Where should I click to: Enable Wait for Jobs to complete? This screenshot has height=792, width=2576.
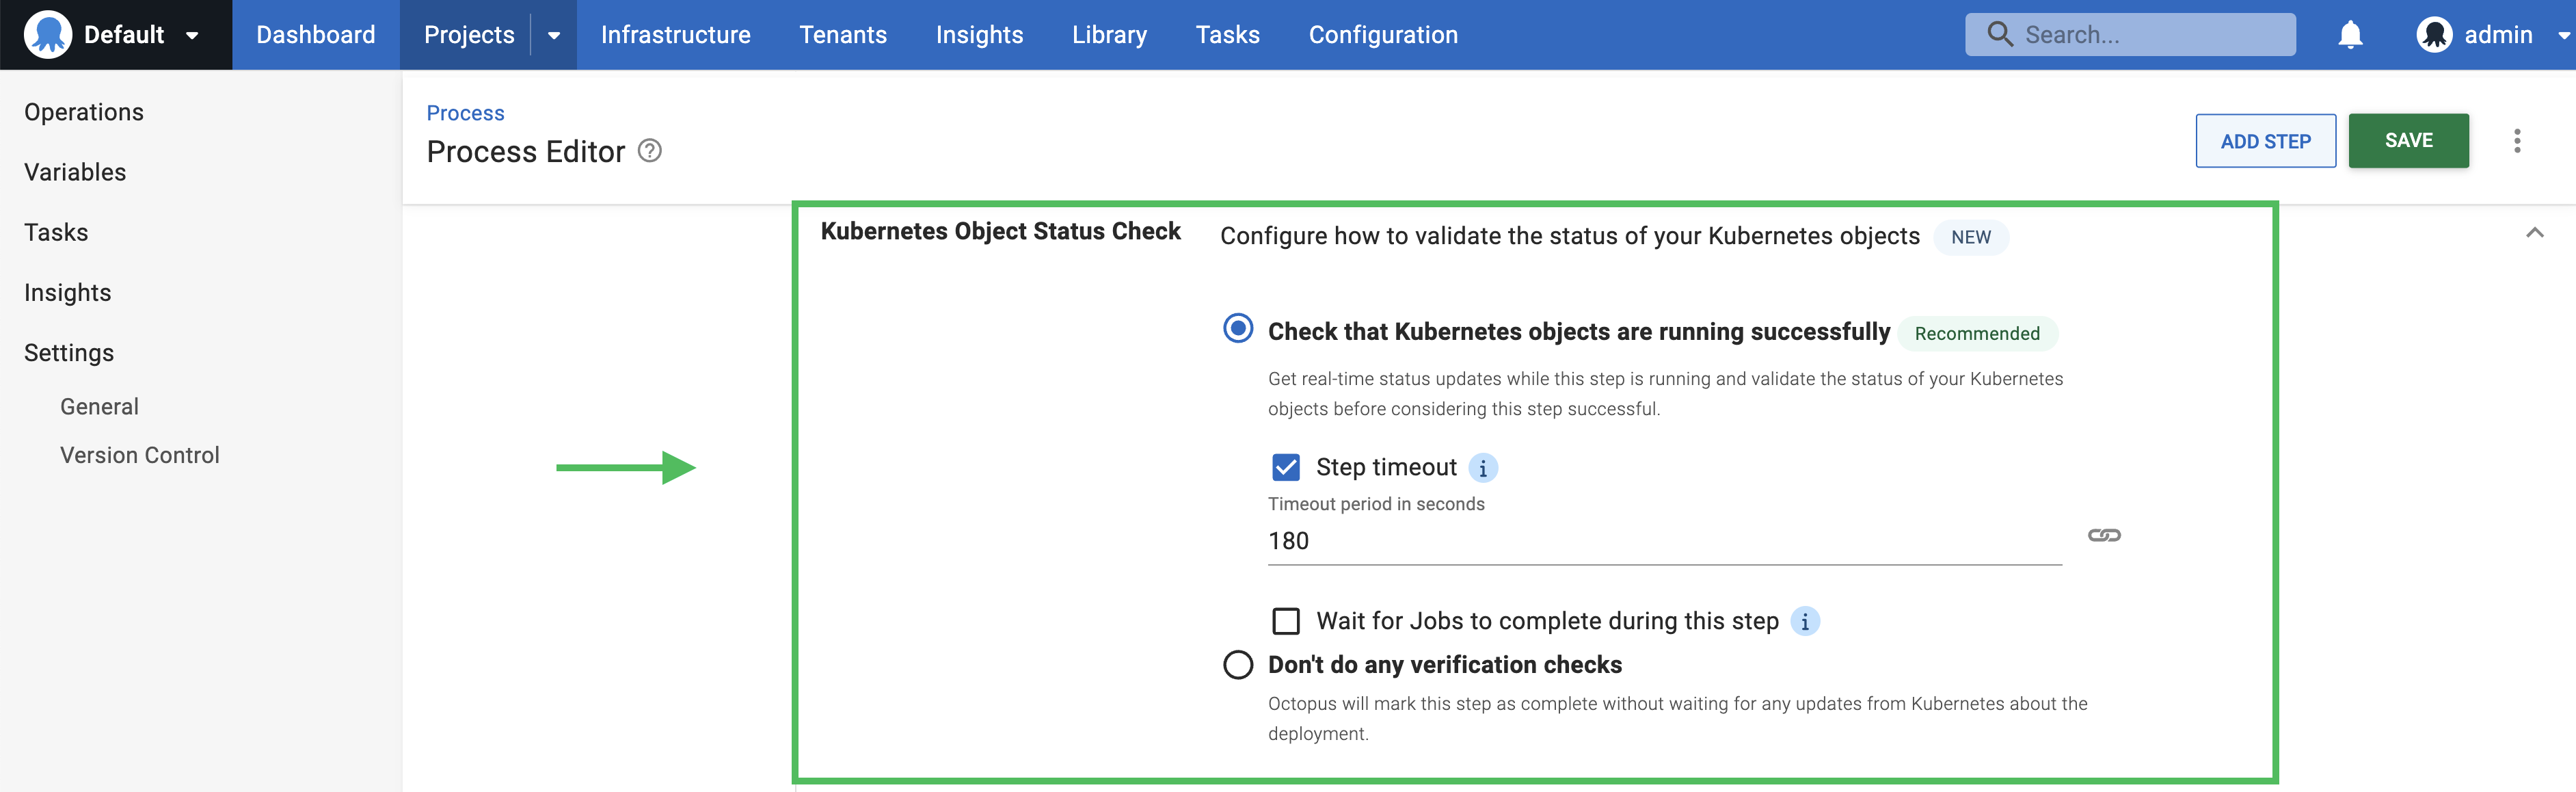pos(1285,621)
